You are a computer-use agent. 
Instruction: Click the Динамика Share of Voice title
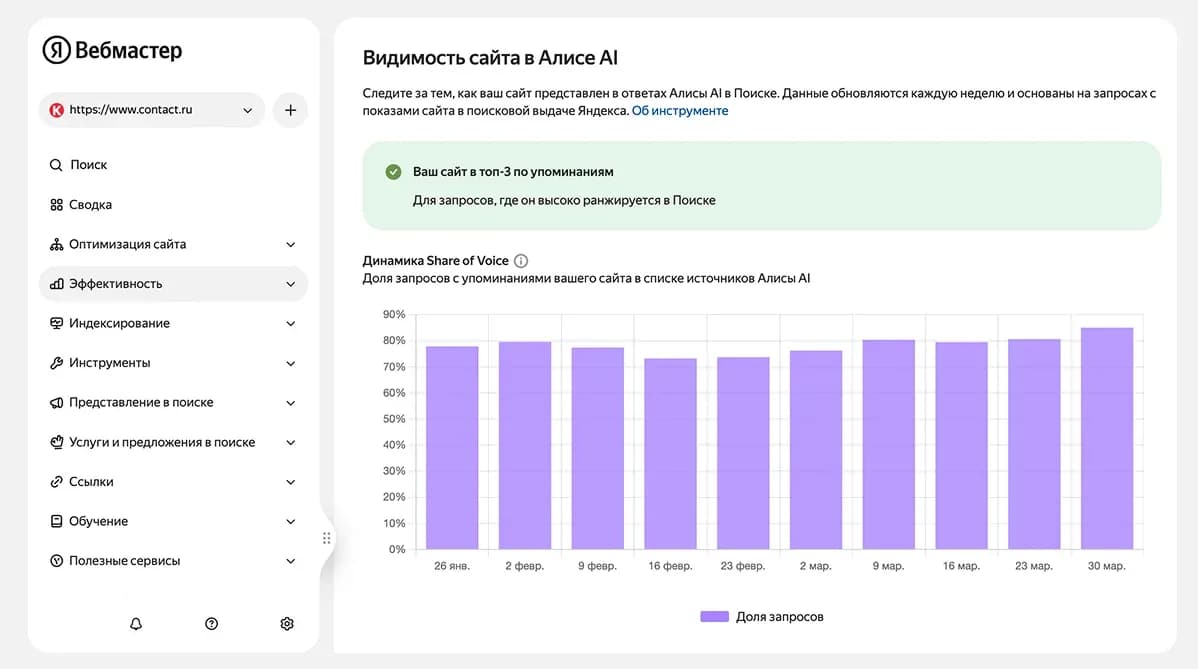click(435, 261)
